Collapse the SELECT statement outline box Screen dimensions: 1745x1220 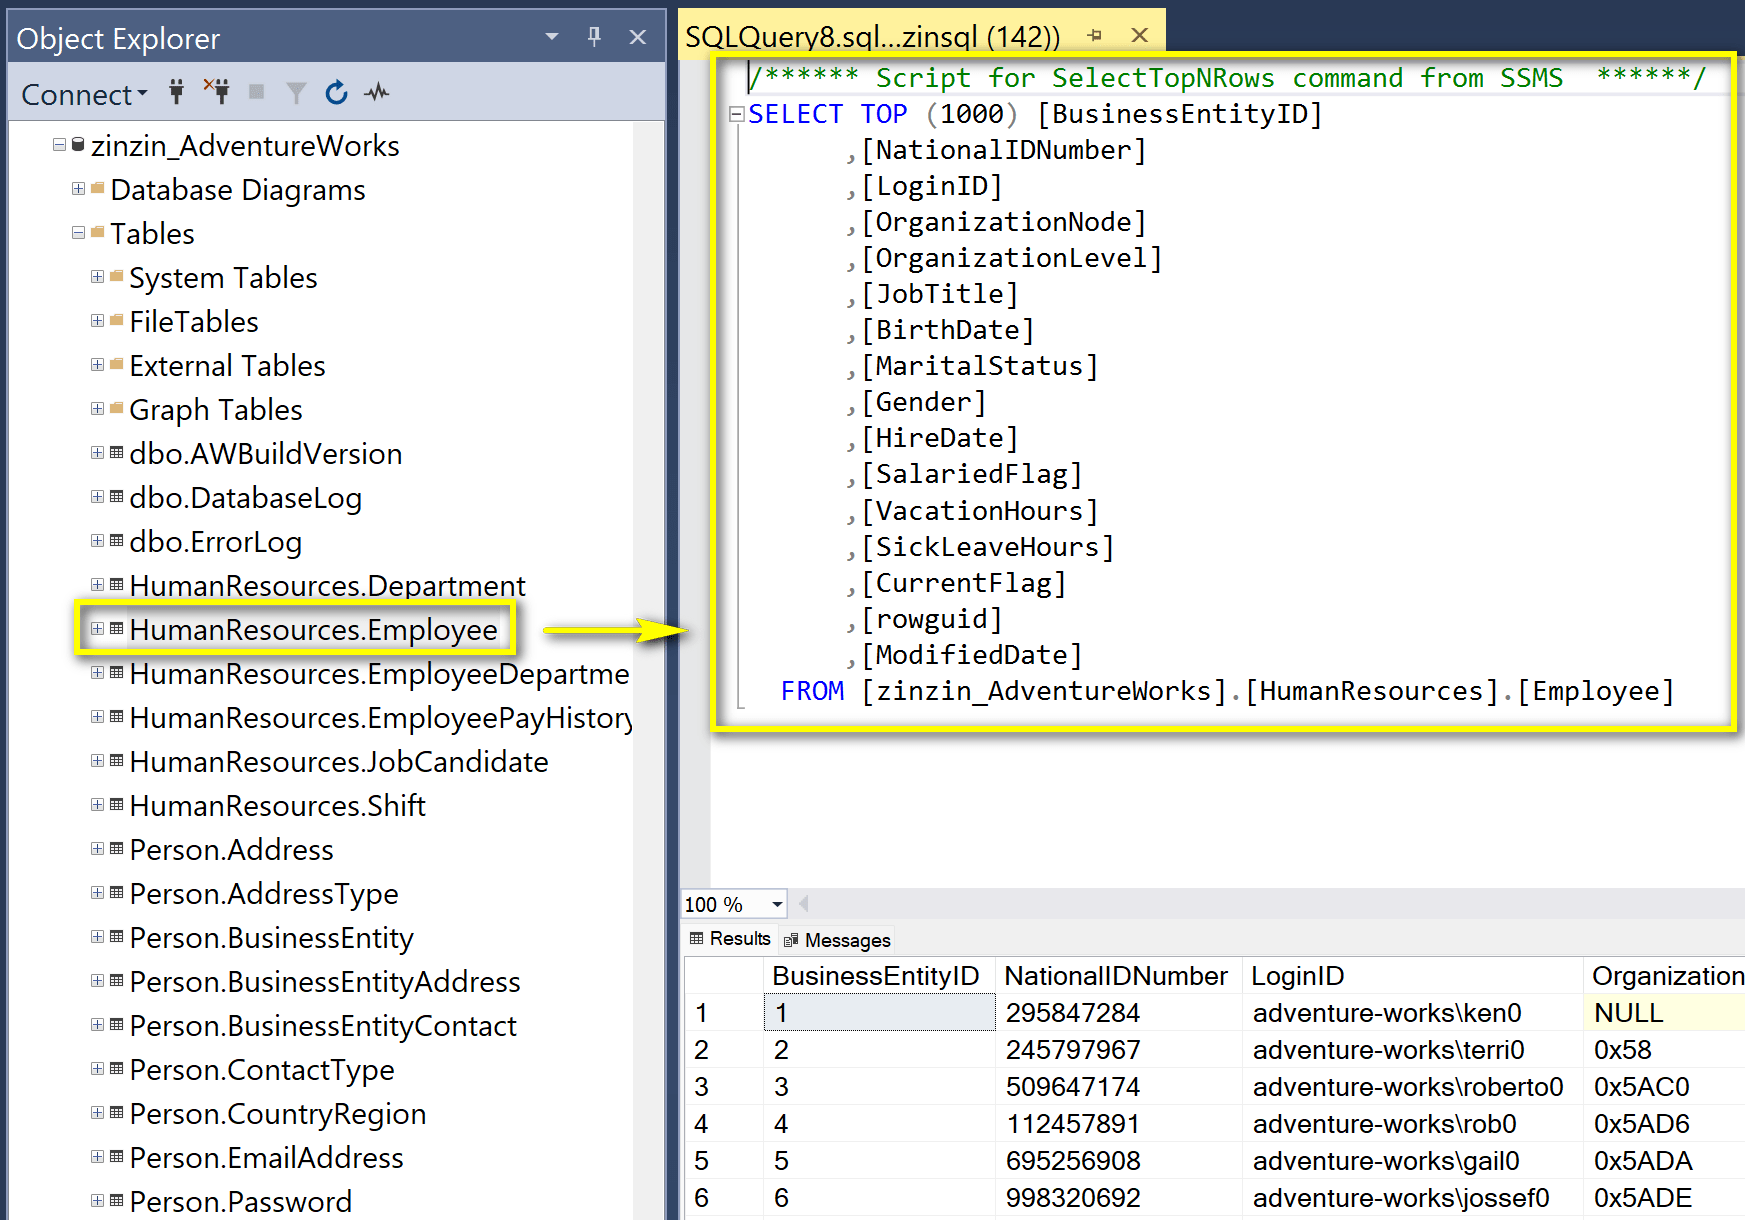[737, 114]
